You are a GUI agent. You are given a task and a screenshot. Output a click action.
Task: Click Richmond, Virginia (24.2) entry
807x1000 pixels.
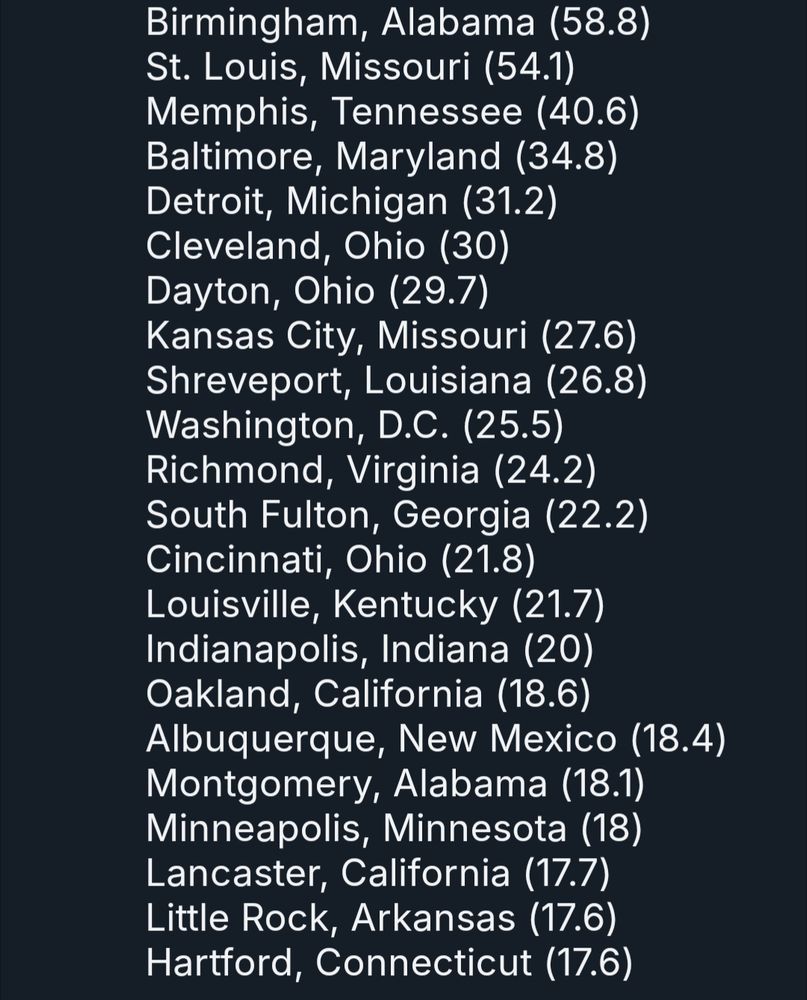coord(371,470)
